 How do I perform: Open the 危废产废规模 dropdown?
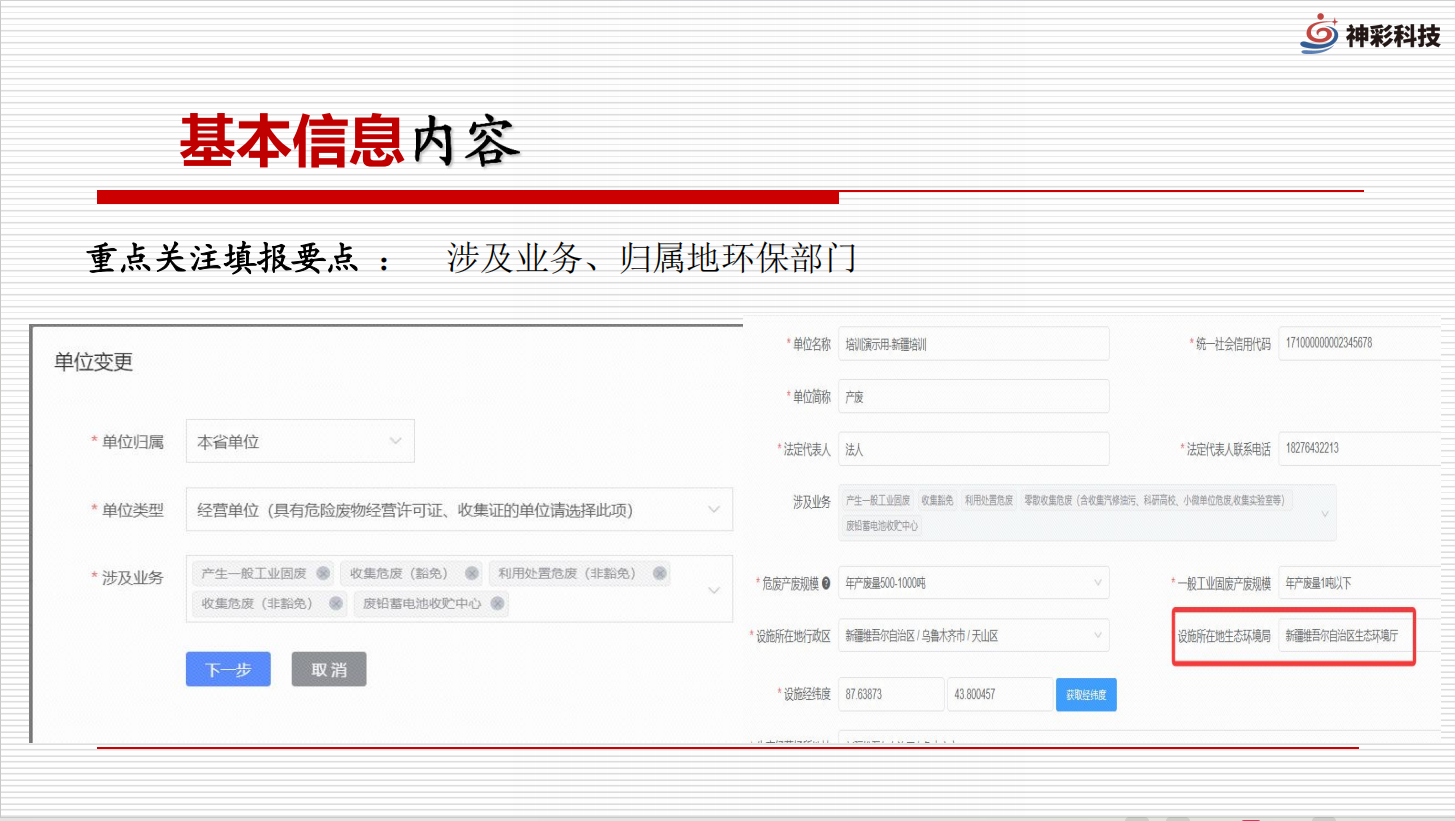point(973,582)
